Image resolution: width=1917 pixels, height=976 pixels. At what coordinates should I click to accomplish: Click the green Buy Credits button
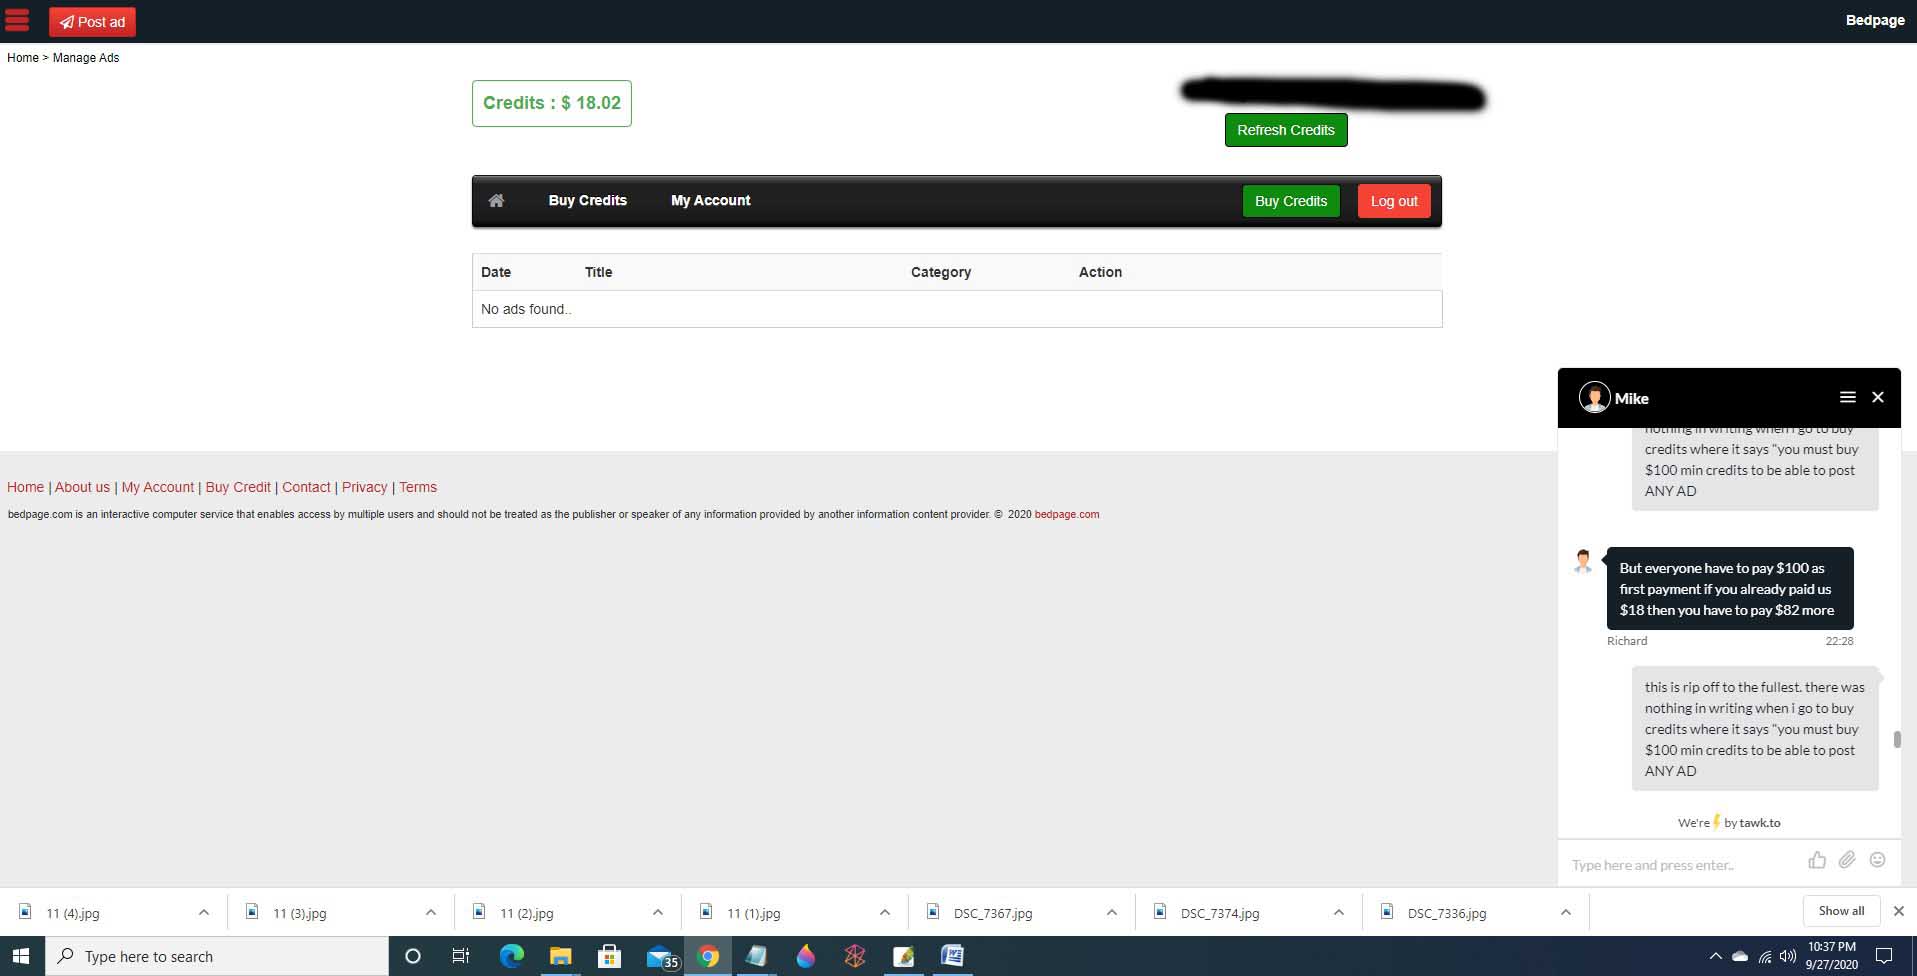tap(1290, 201)
